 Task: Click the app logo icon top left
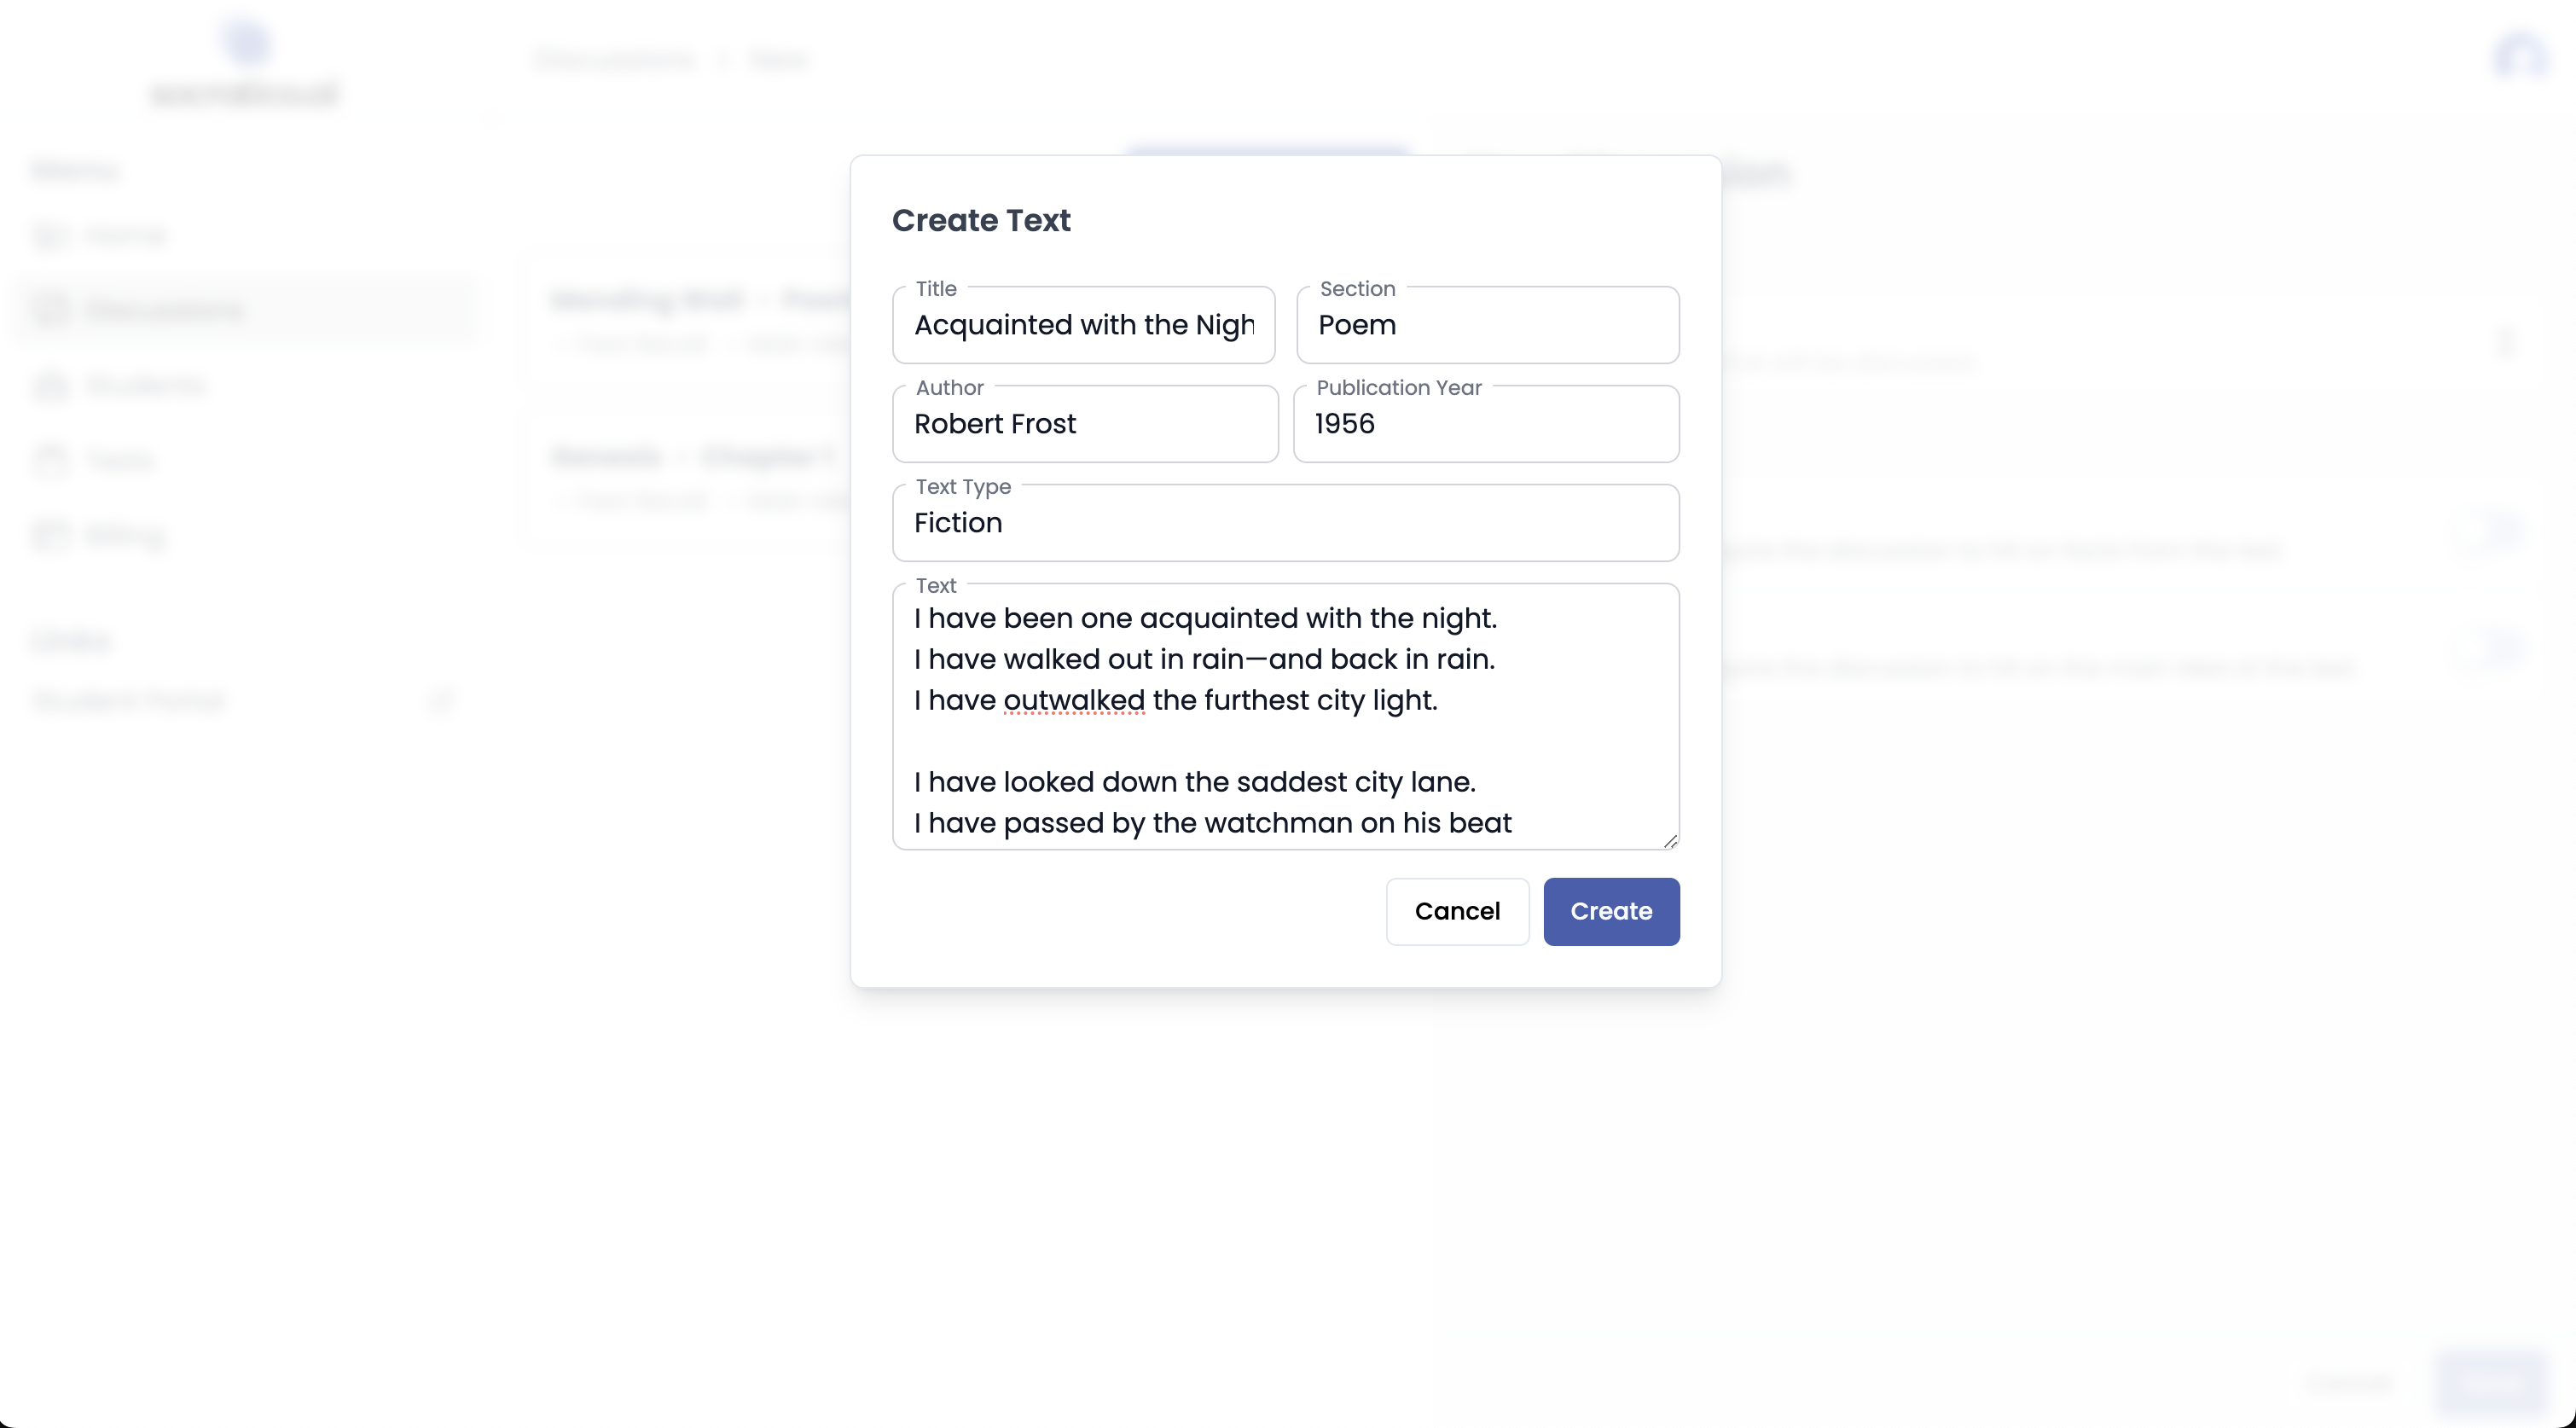245,38
